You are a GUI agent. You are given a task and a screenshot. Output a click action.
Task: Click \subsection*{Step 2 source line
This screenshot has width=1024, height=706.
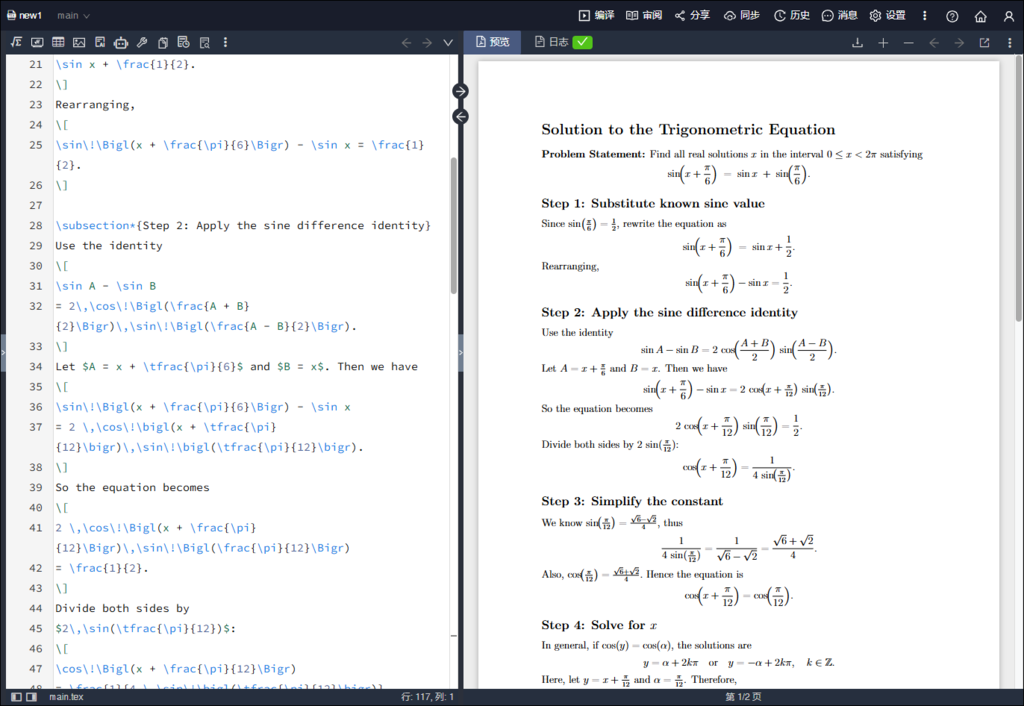tap(243, 225)
